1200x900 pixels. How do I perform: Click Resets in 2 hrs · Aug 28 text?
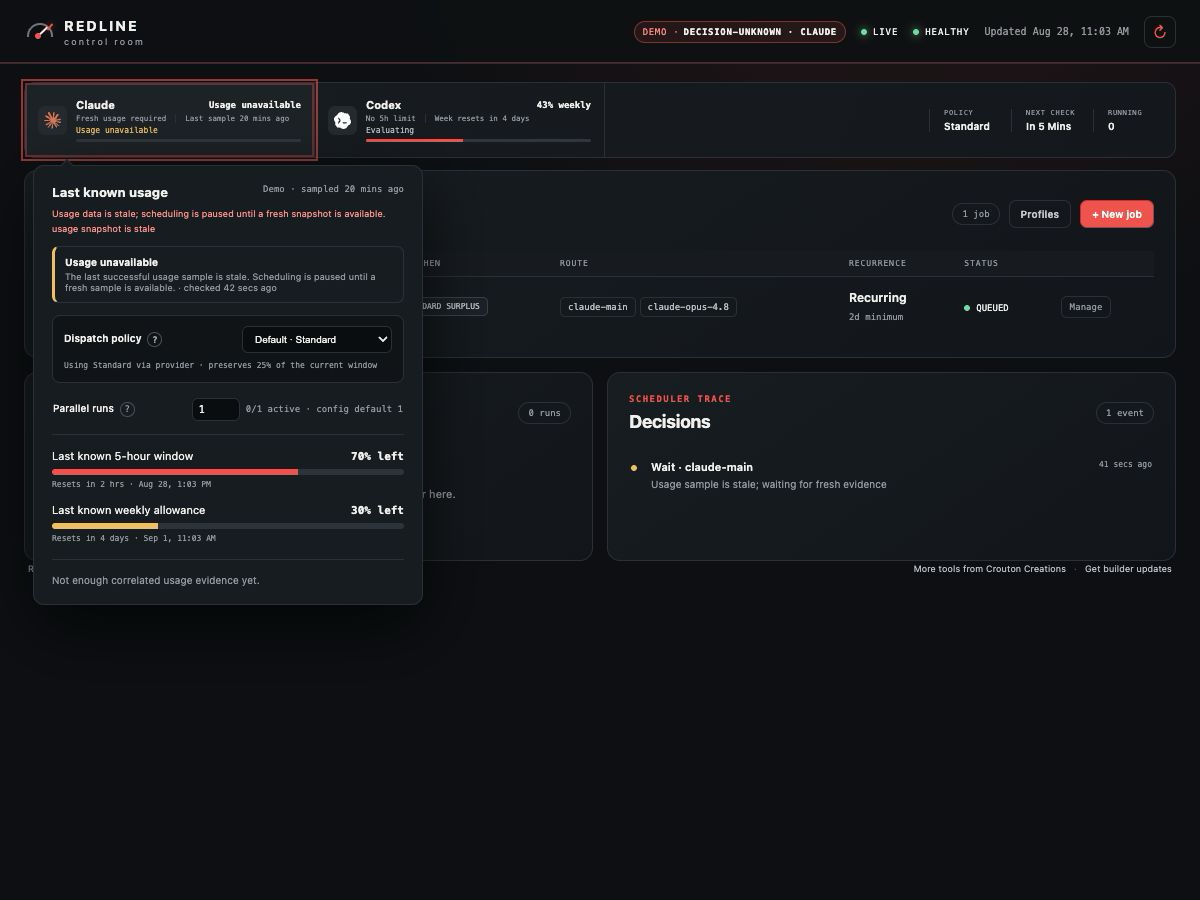pyautogui.click(x=131, y=484)
